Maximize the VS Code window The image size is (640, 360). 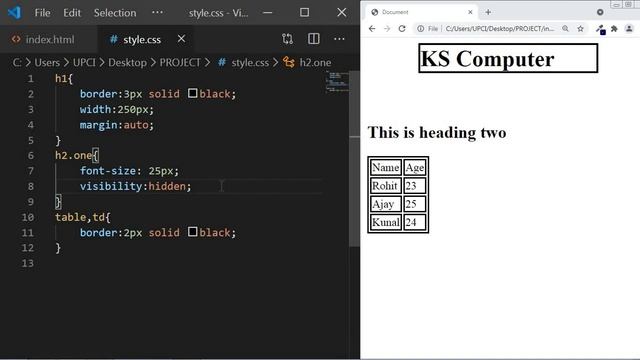coord(304,12)
